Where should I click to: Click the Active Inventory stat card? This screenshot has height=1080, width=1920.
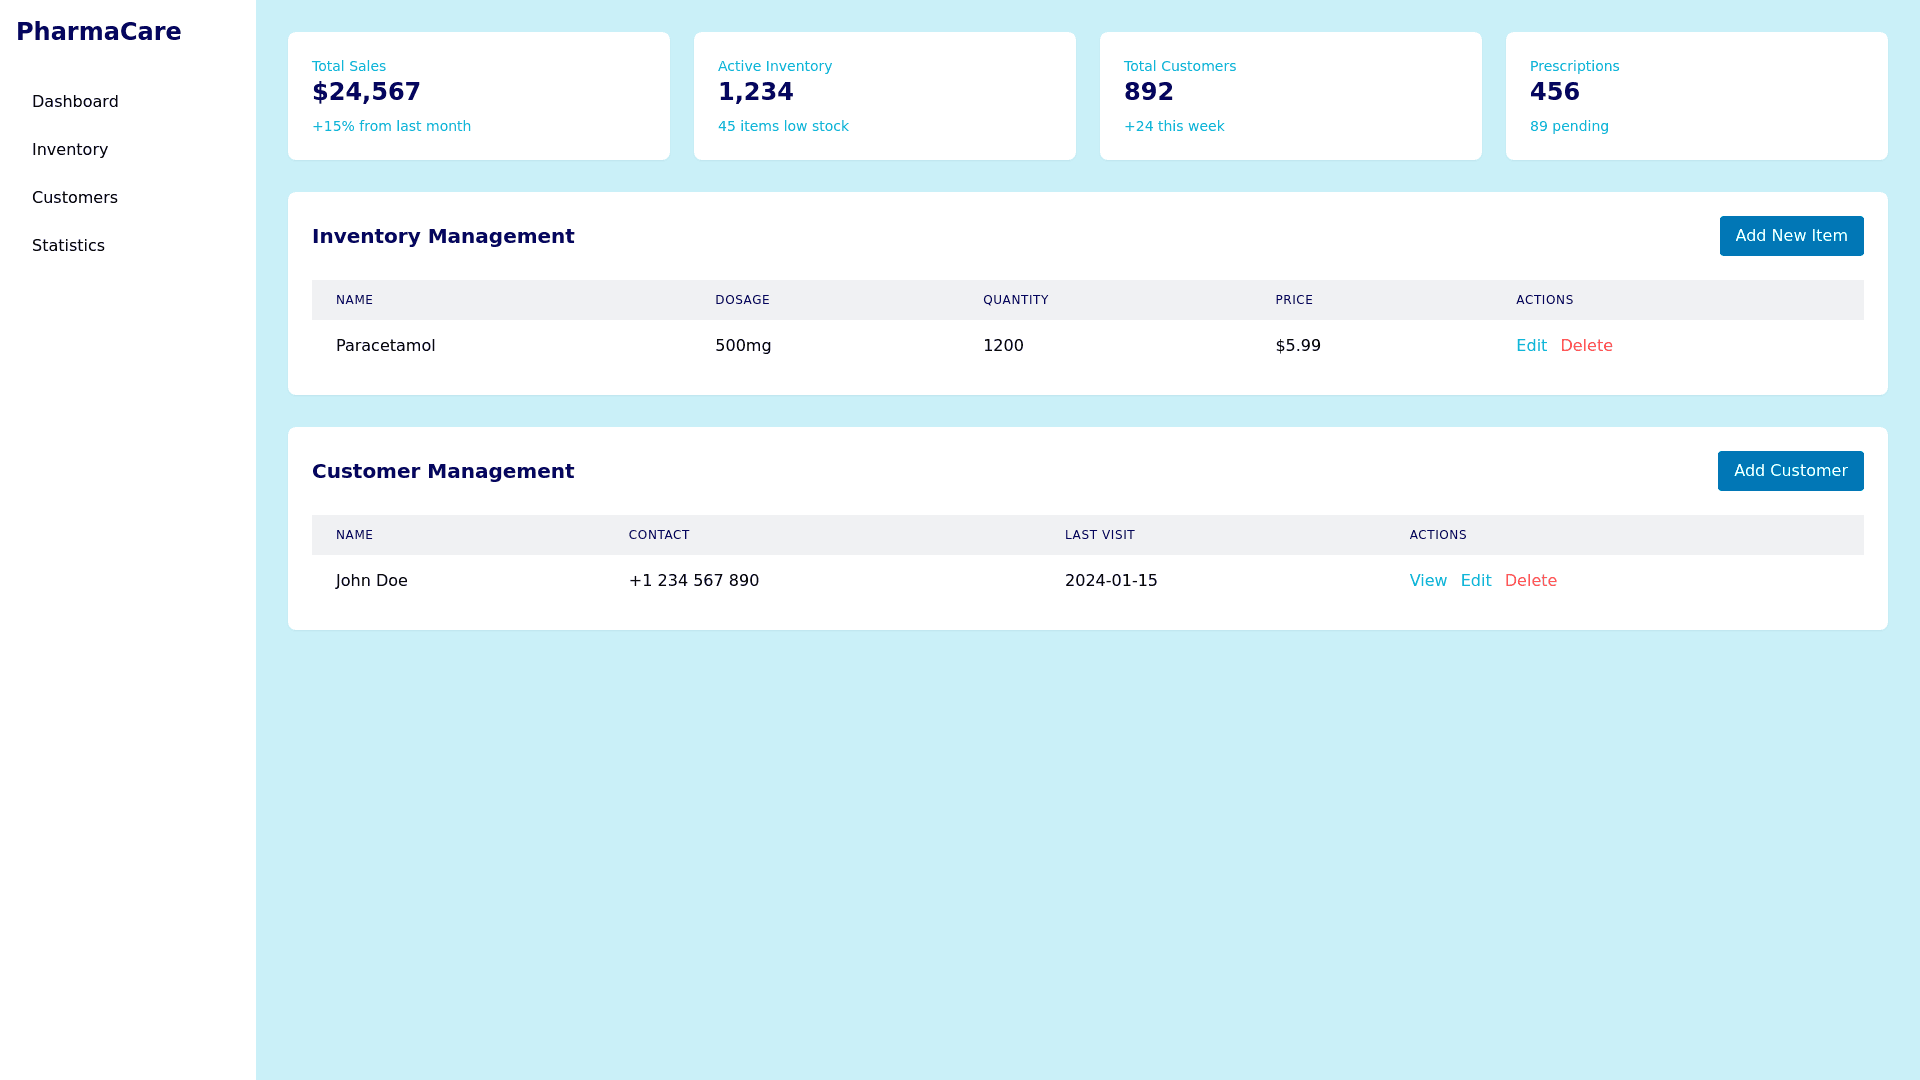885,96
